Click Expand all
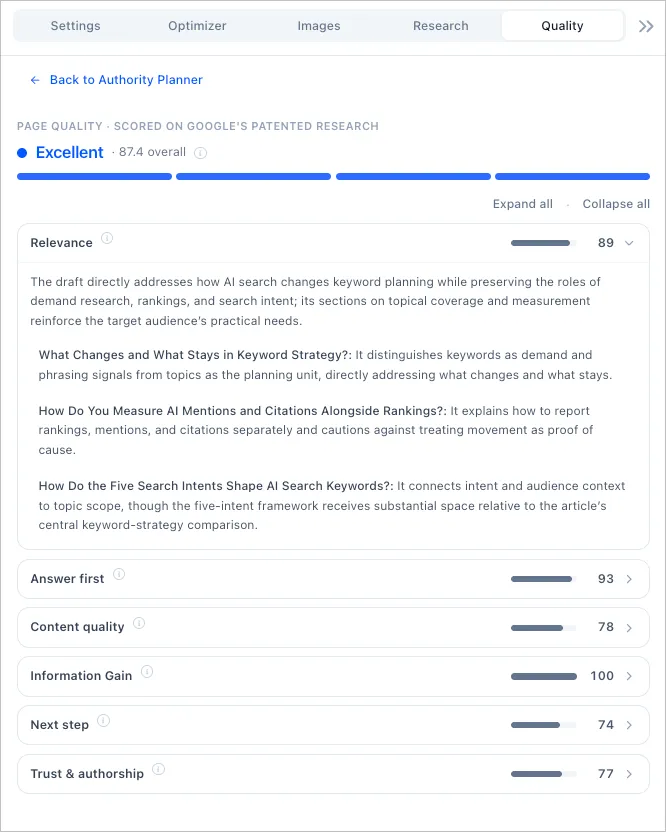Image resolution: width=666 pixels, height=832 pixels. [522, 204]
